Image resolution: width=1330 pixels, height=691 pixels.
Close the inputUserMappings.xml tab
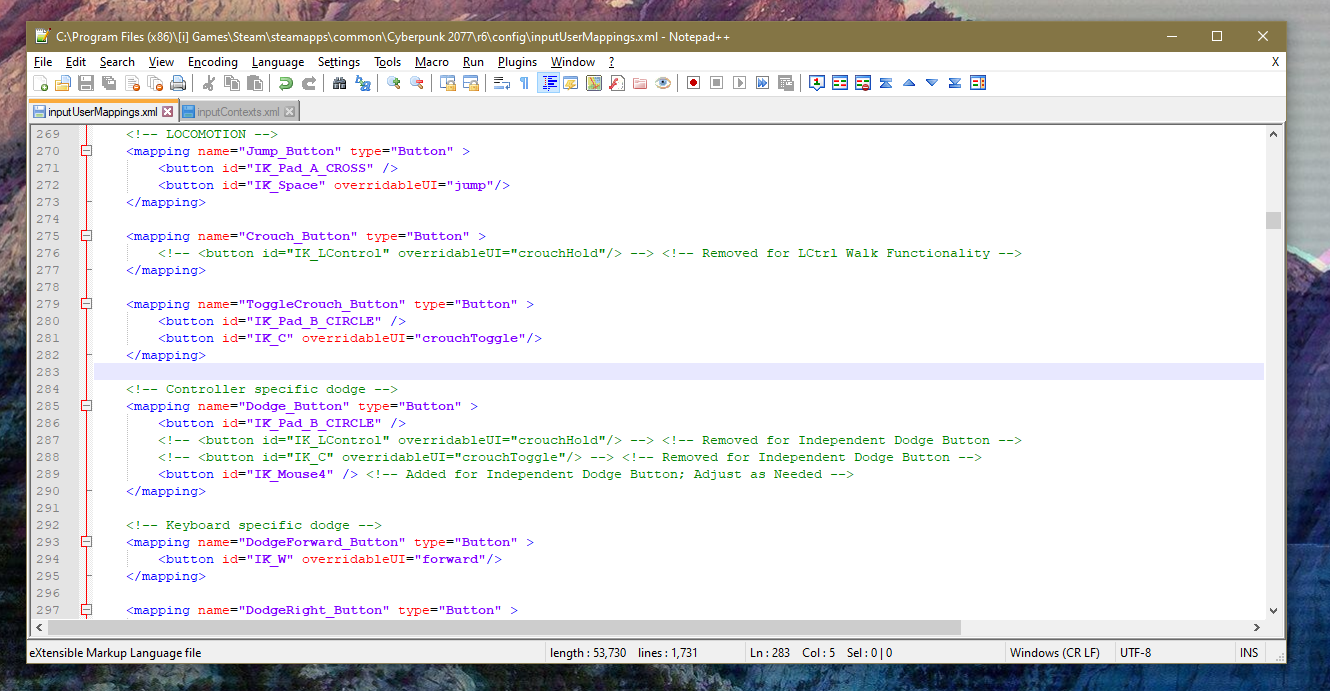[168, 112]
